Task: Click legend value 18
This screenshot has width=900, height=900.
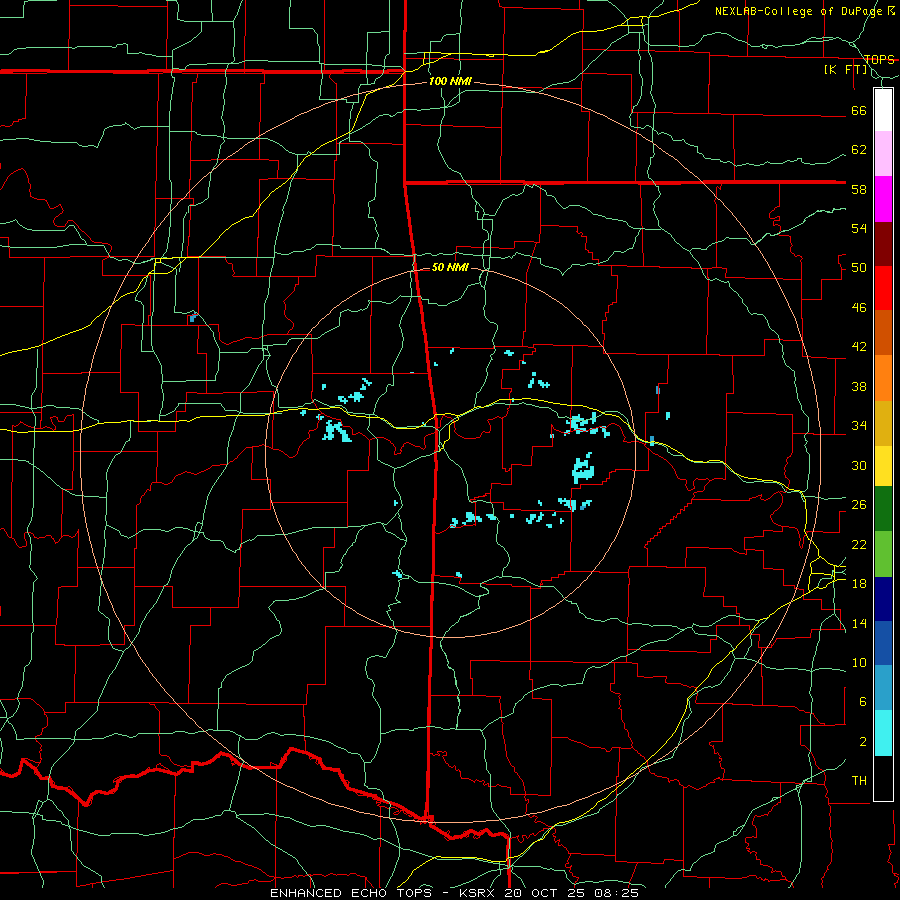Action: (x=859, y=584)
